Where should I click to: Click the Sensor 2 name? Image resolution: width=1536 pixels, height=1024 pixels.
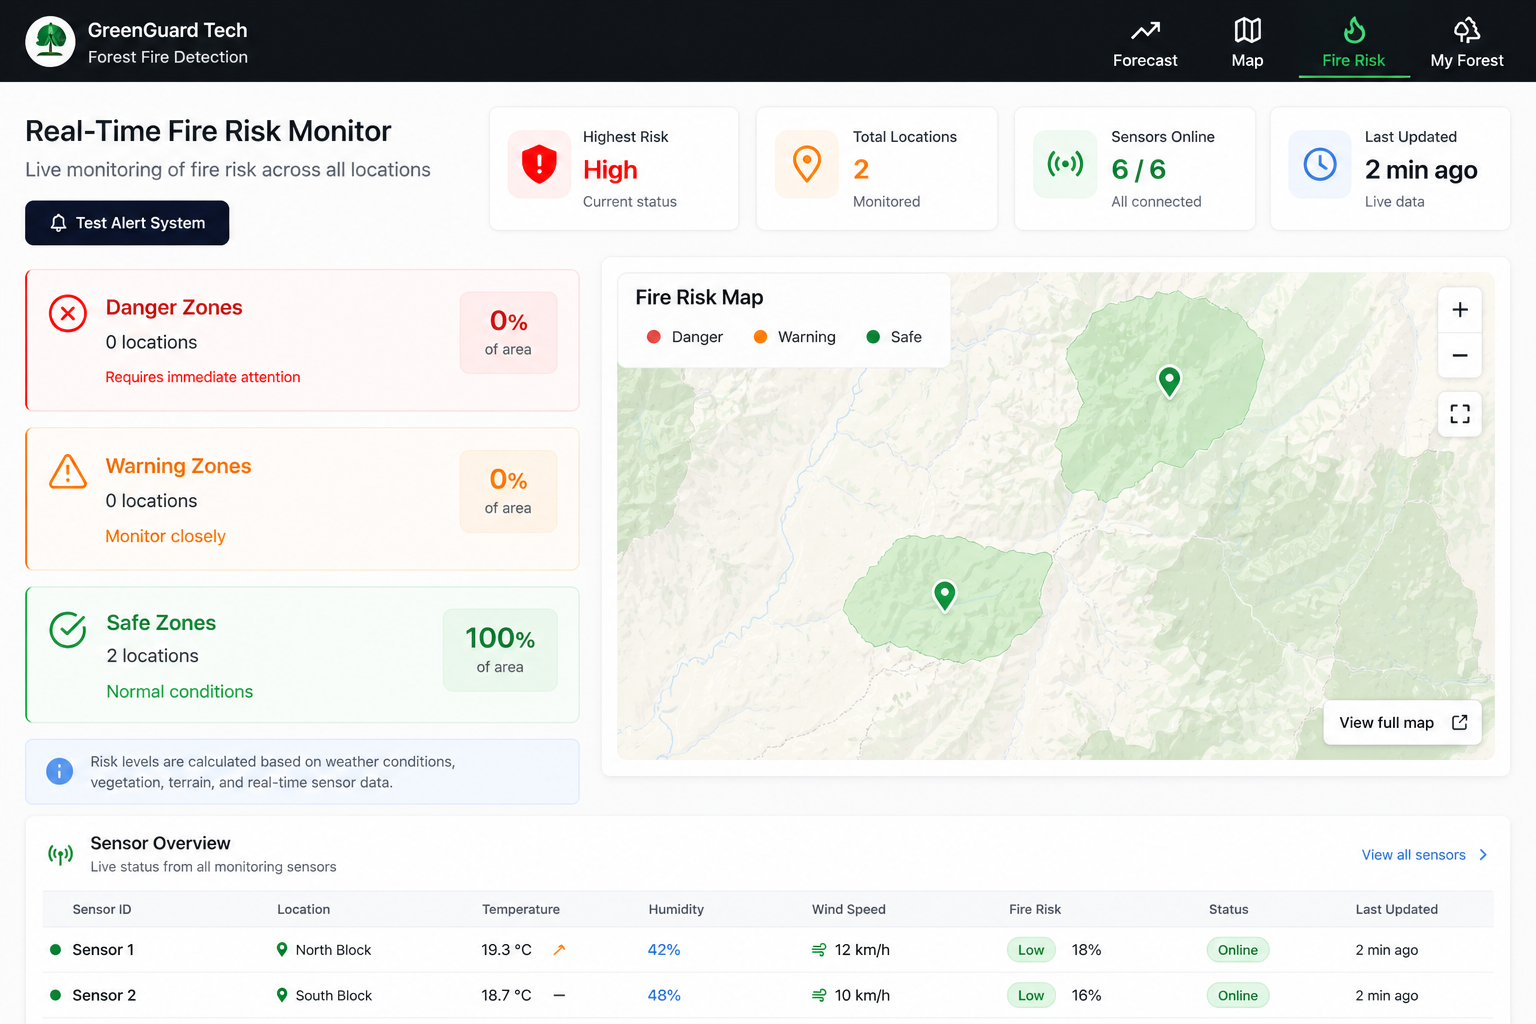coord(104,995)
